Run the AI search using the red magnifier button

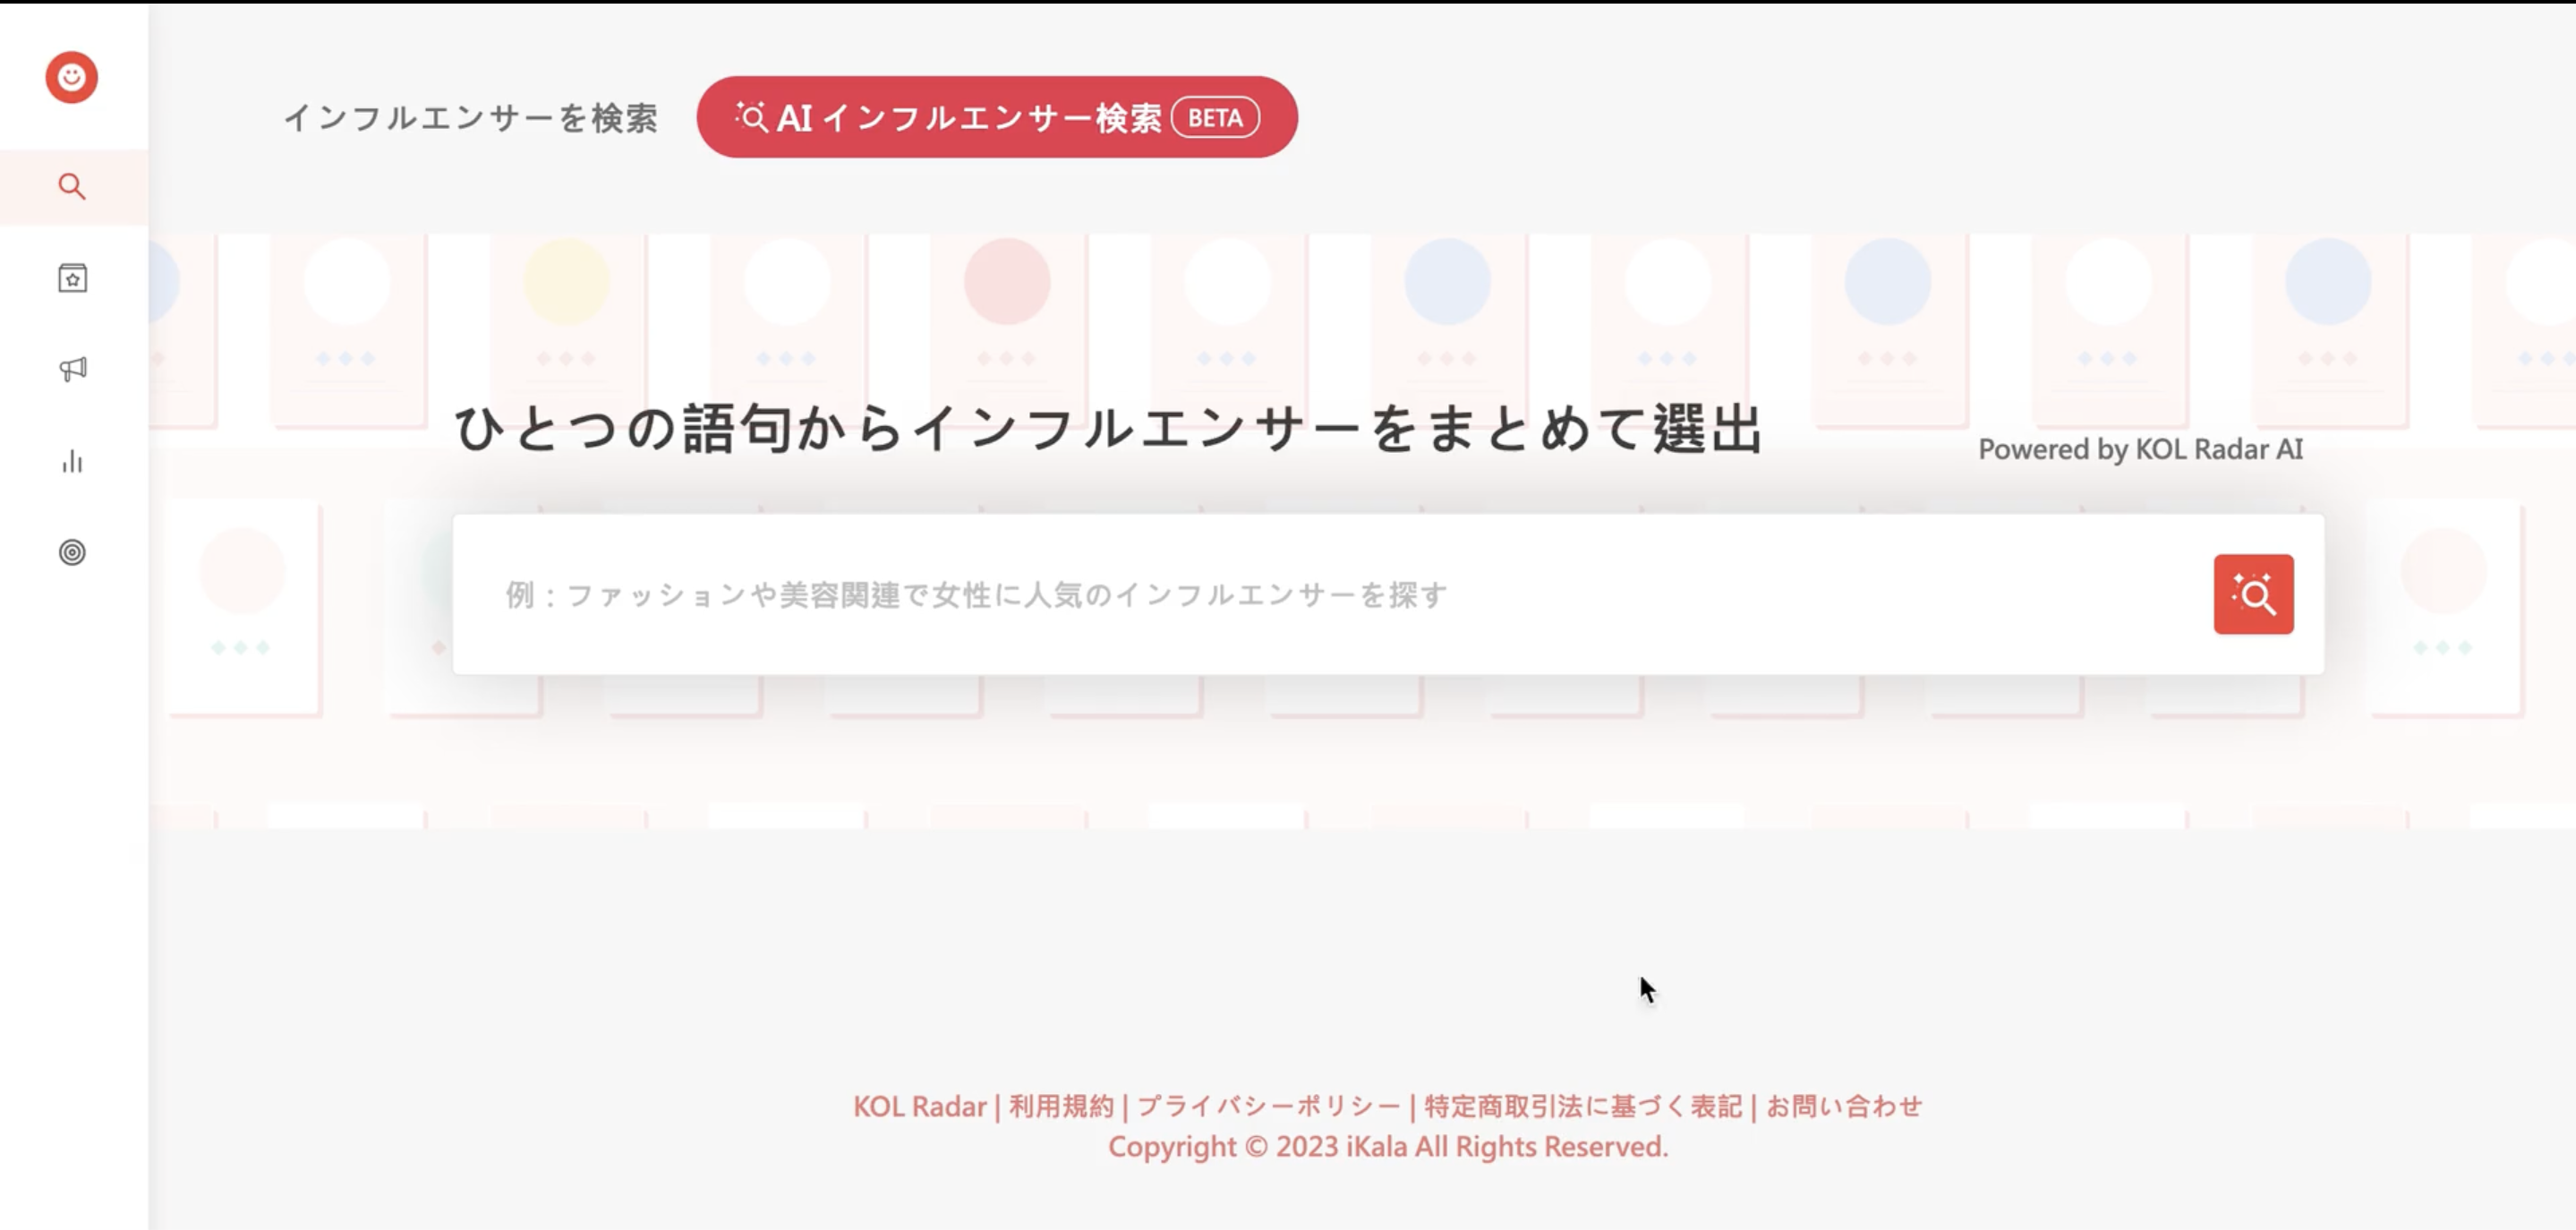pyautogui.click(x=2253, y=594)
